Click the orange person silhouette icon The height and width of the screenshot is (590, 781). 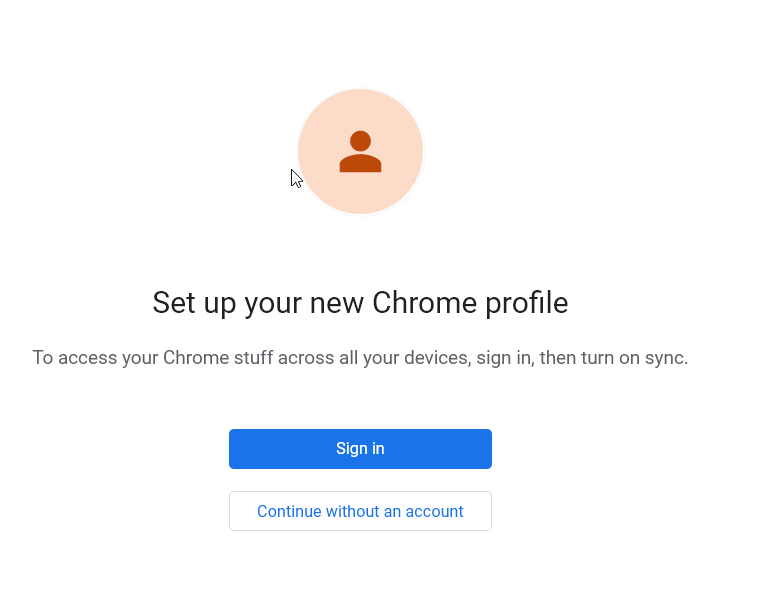pos(360,151)
